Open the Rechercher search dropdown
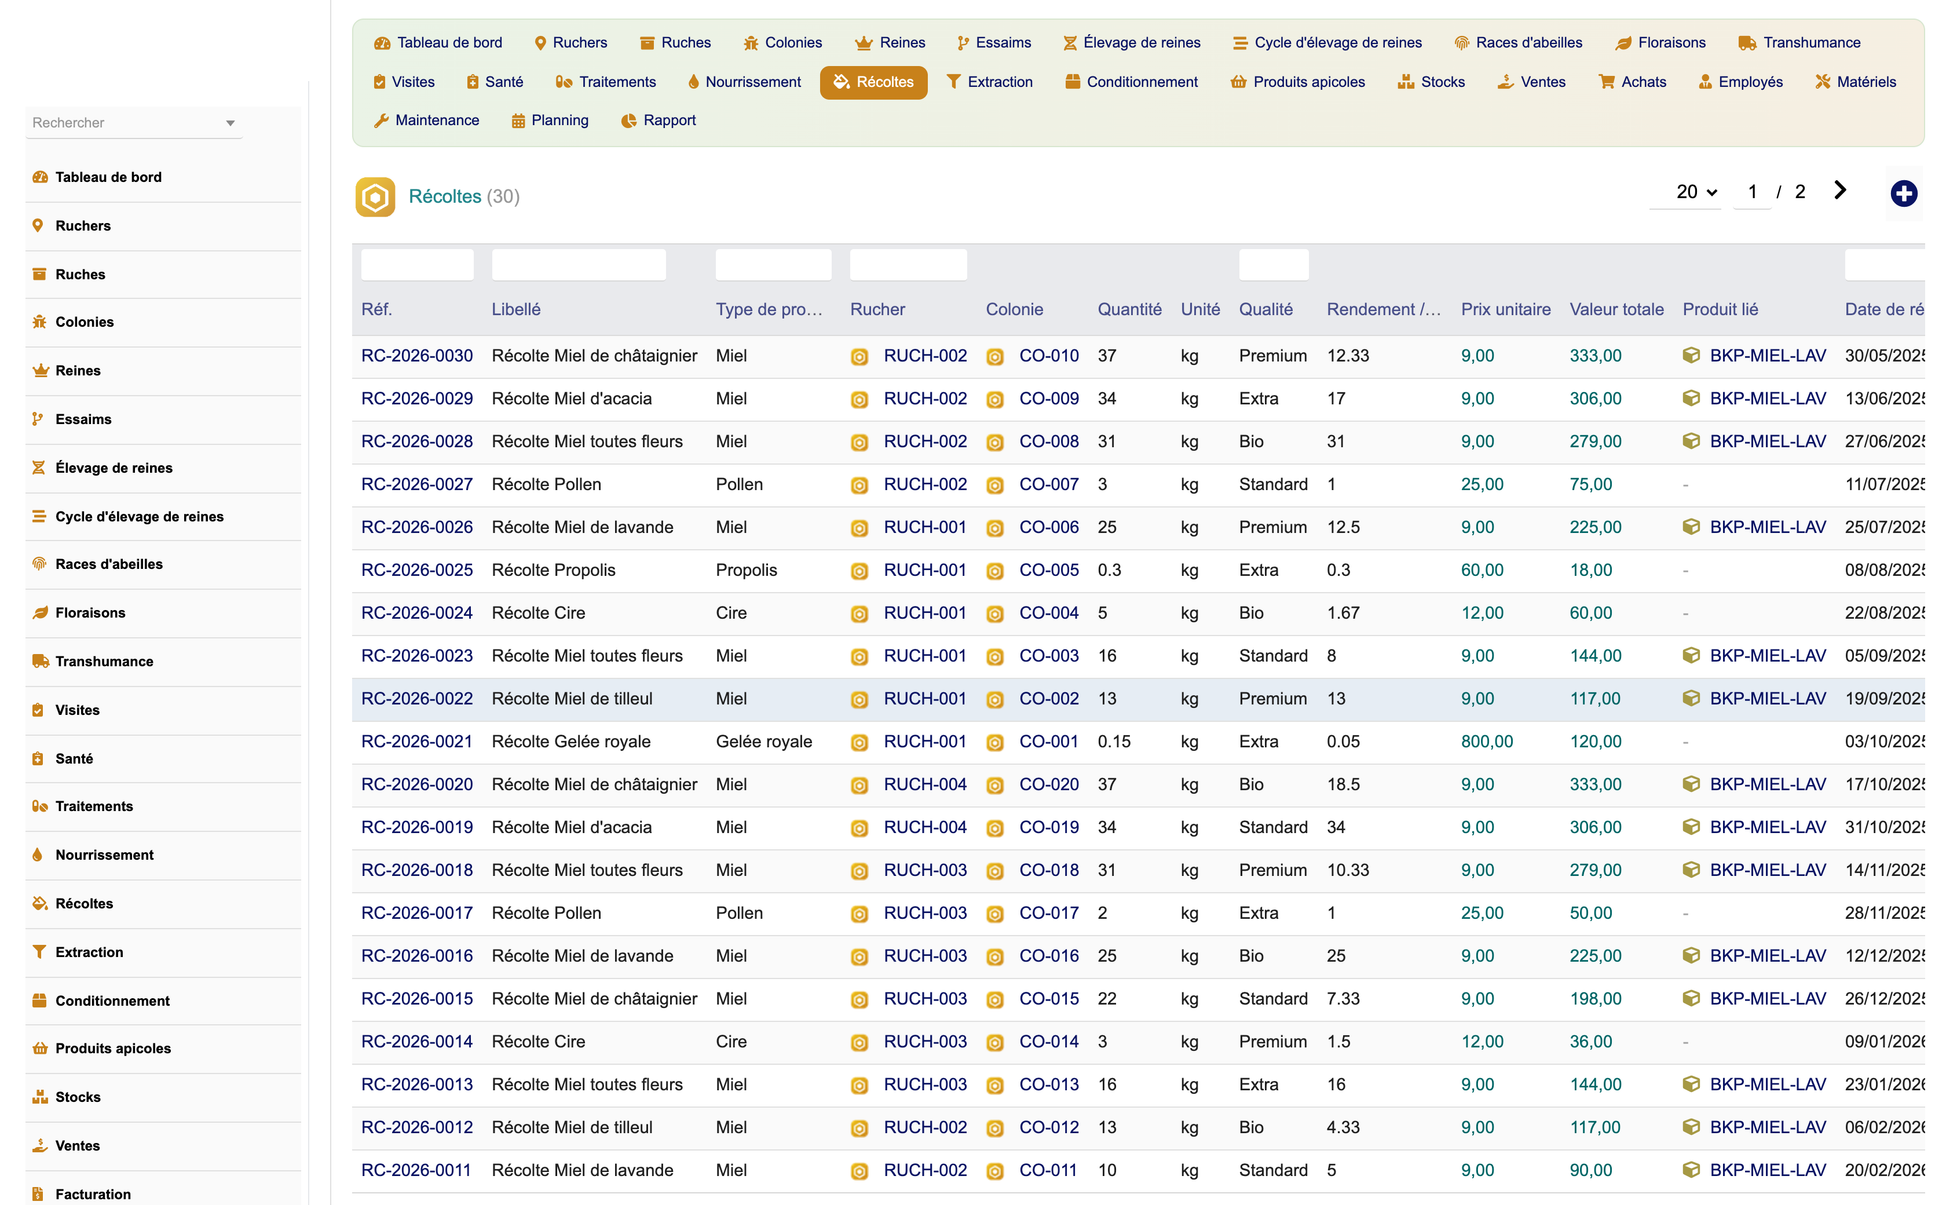Viewport: 1946px width, 1205px height. click(x=134, y=123)
